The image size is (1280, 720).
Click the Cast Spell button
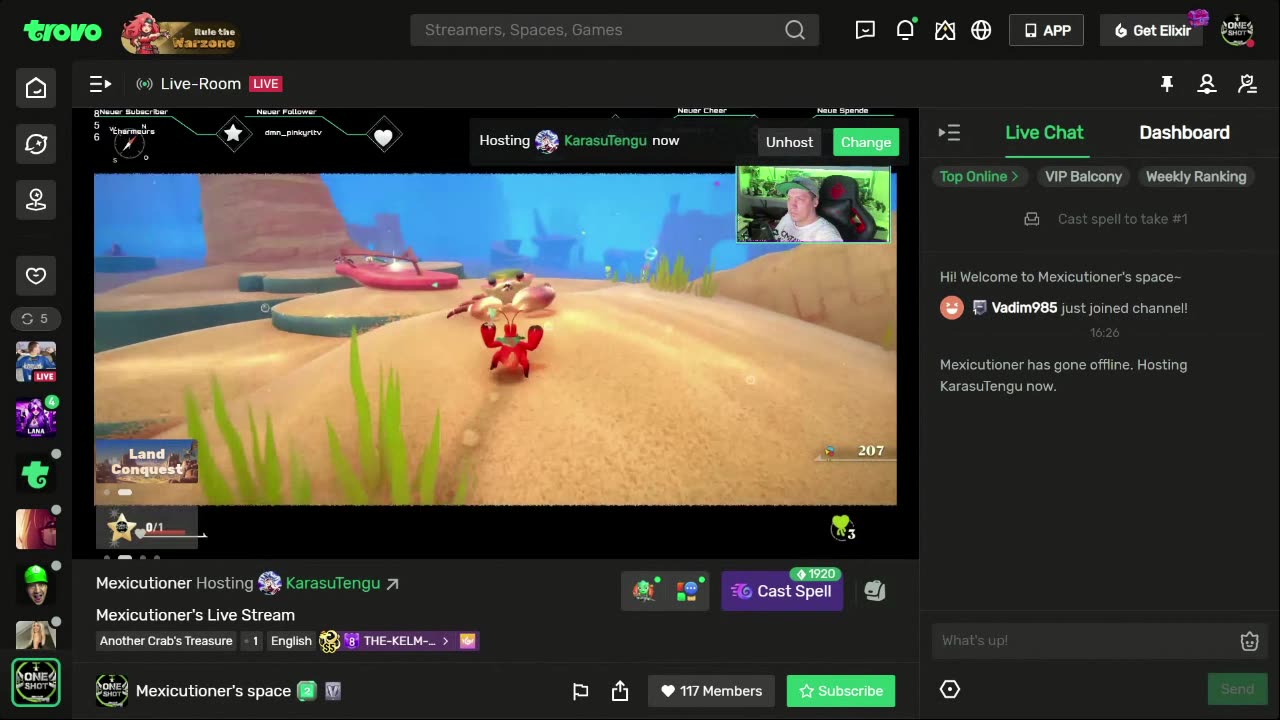pyautogui.click(x=782, y=591)
